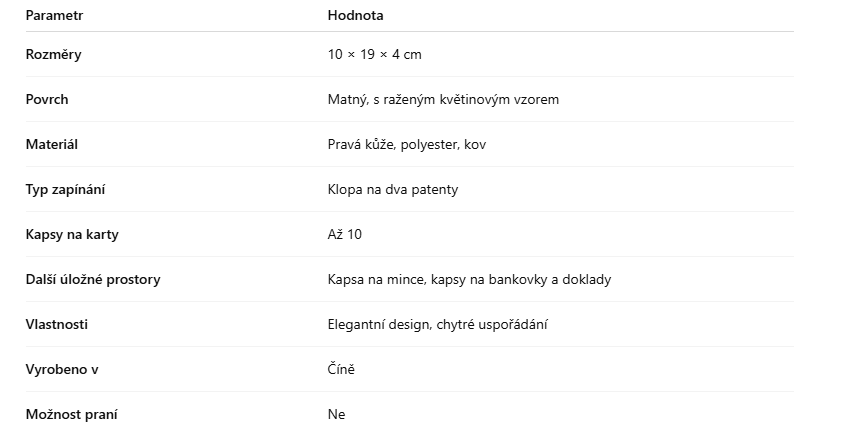
Task: Click the Matný, s raženým květinovým vzorem value
Action: pyautogui.click(x=443, y=99)
